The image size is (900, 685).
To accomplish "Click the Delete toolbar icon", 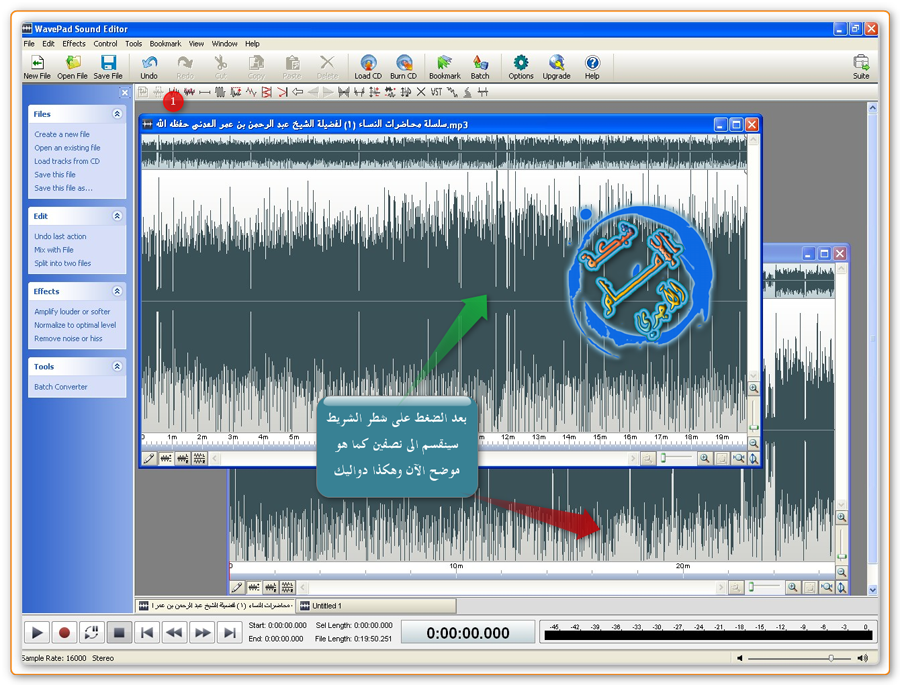I will pyautogui.click(x=327, y=67).
